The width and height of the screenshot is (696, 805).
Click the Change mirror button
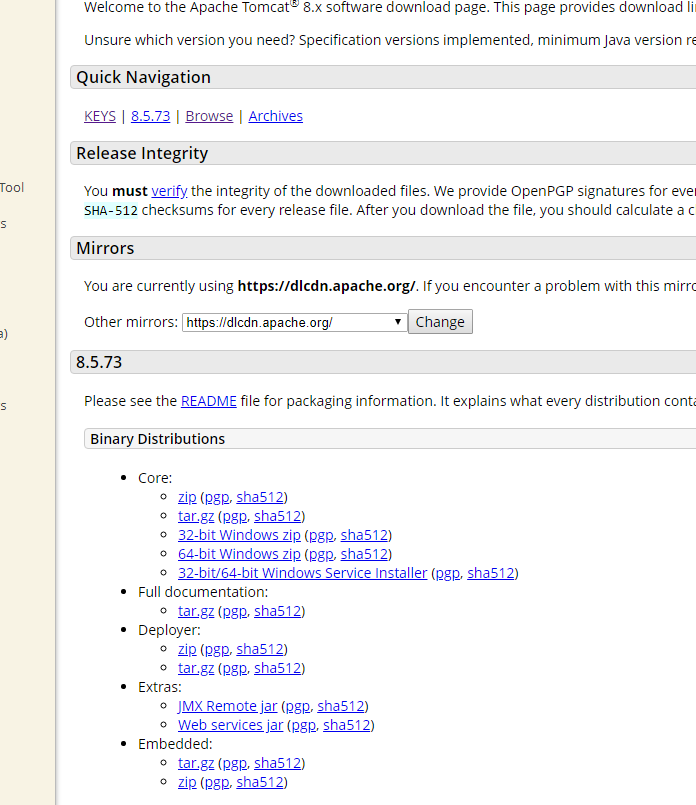click(x=440, y=322)
